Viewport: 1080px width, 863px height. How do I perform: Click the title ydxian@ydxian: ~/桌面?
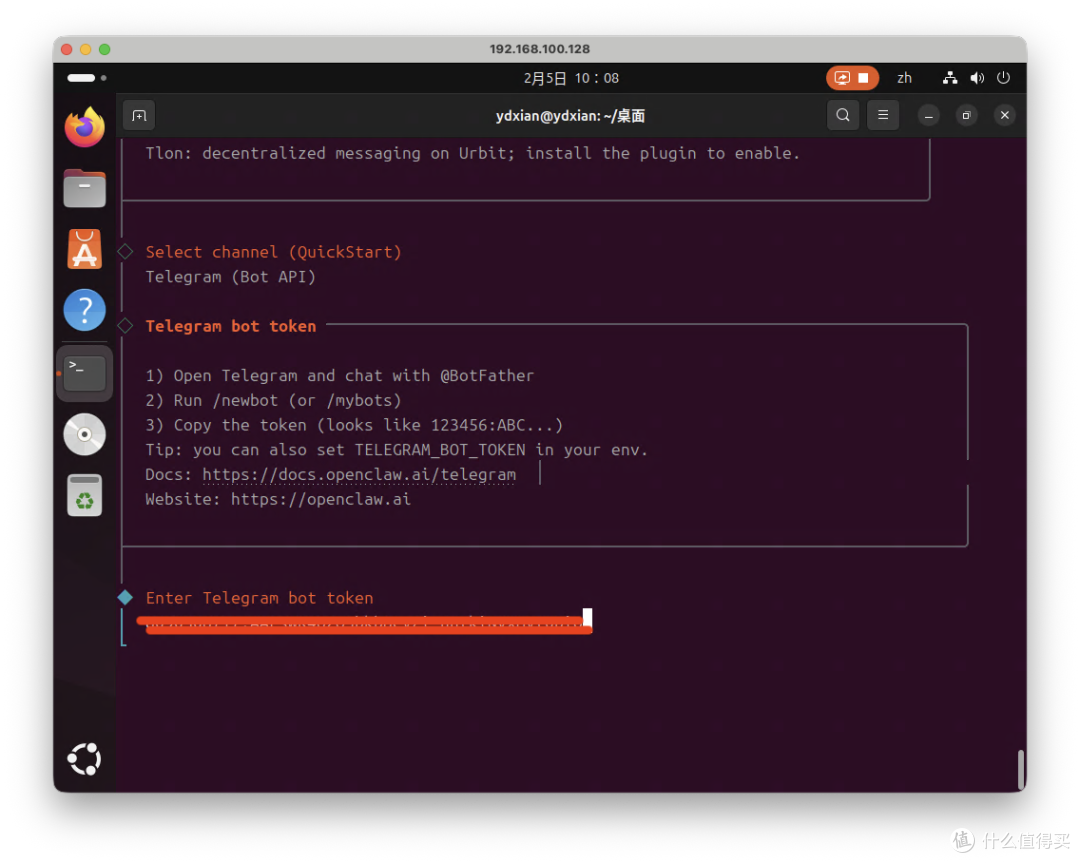tap(570, 116)
